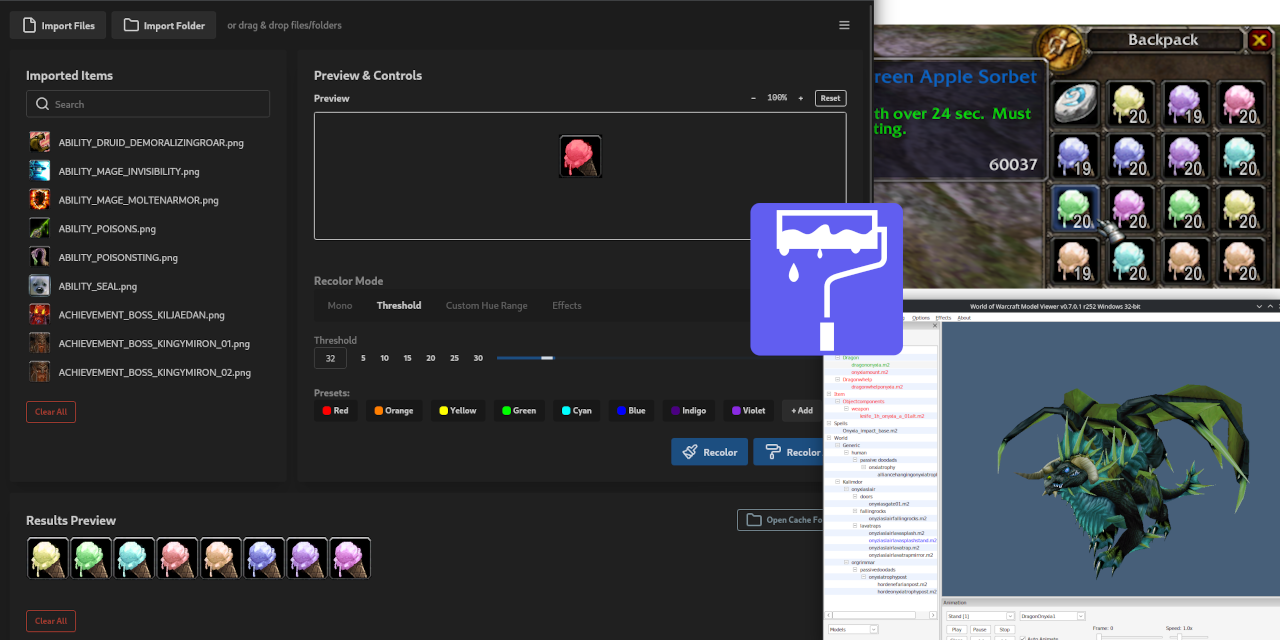Open the hamburger menu

[x=844, y=25]
